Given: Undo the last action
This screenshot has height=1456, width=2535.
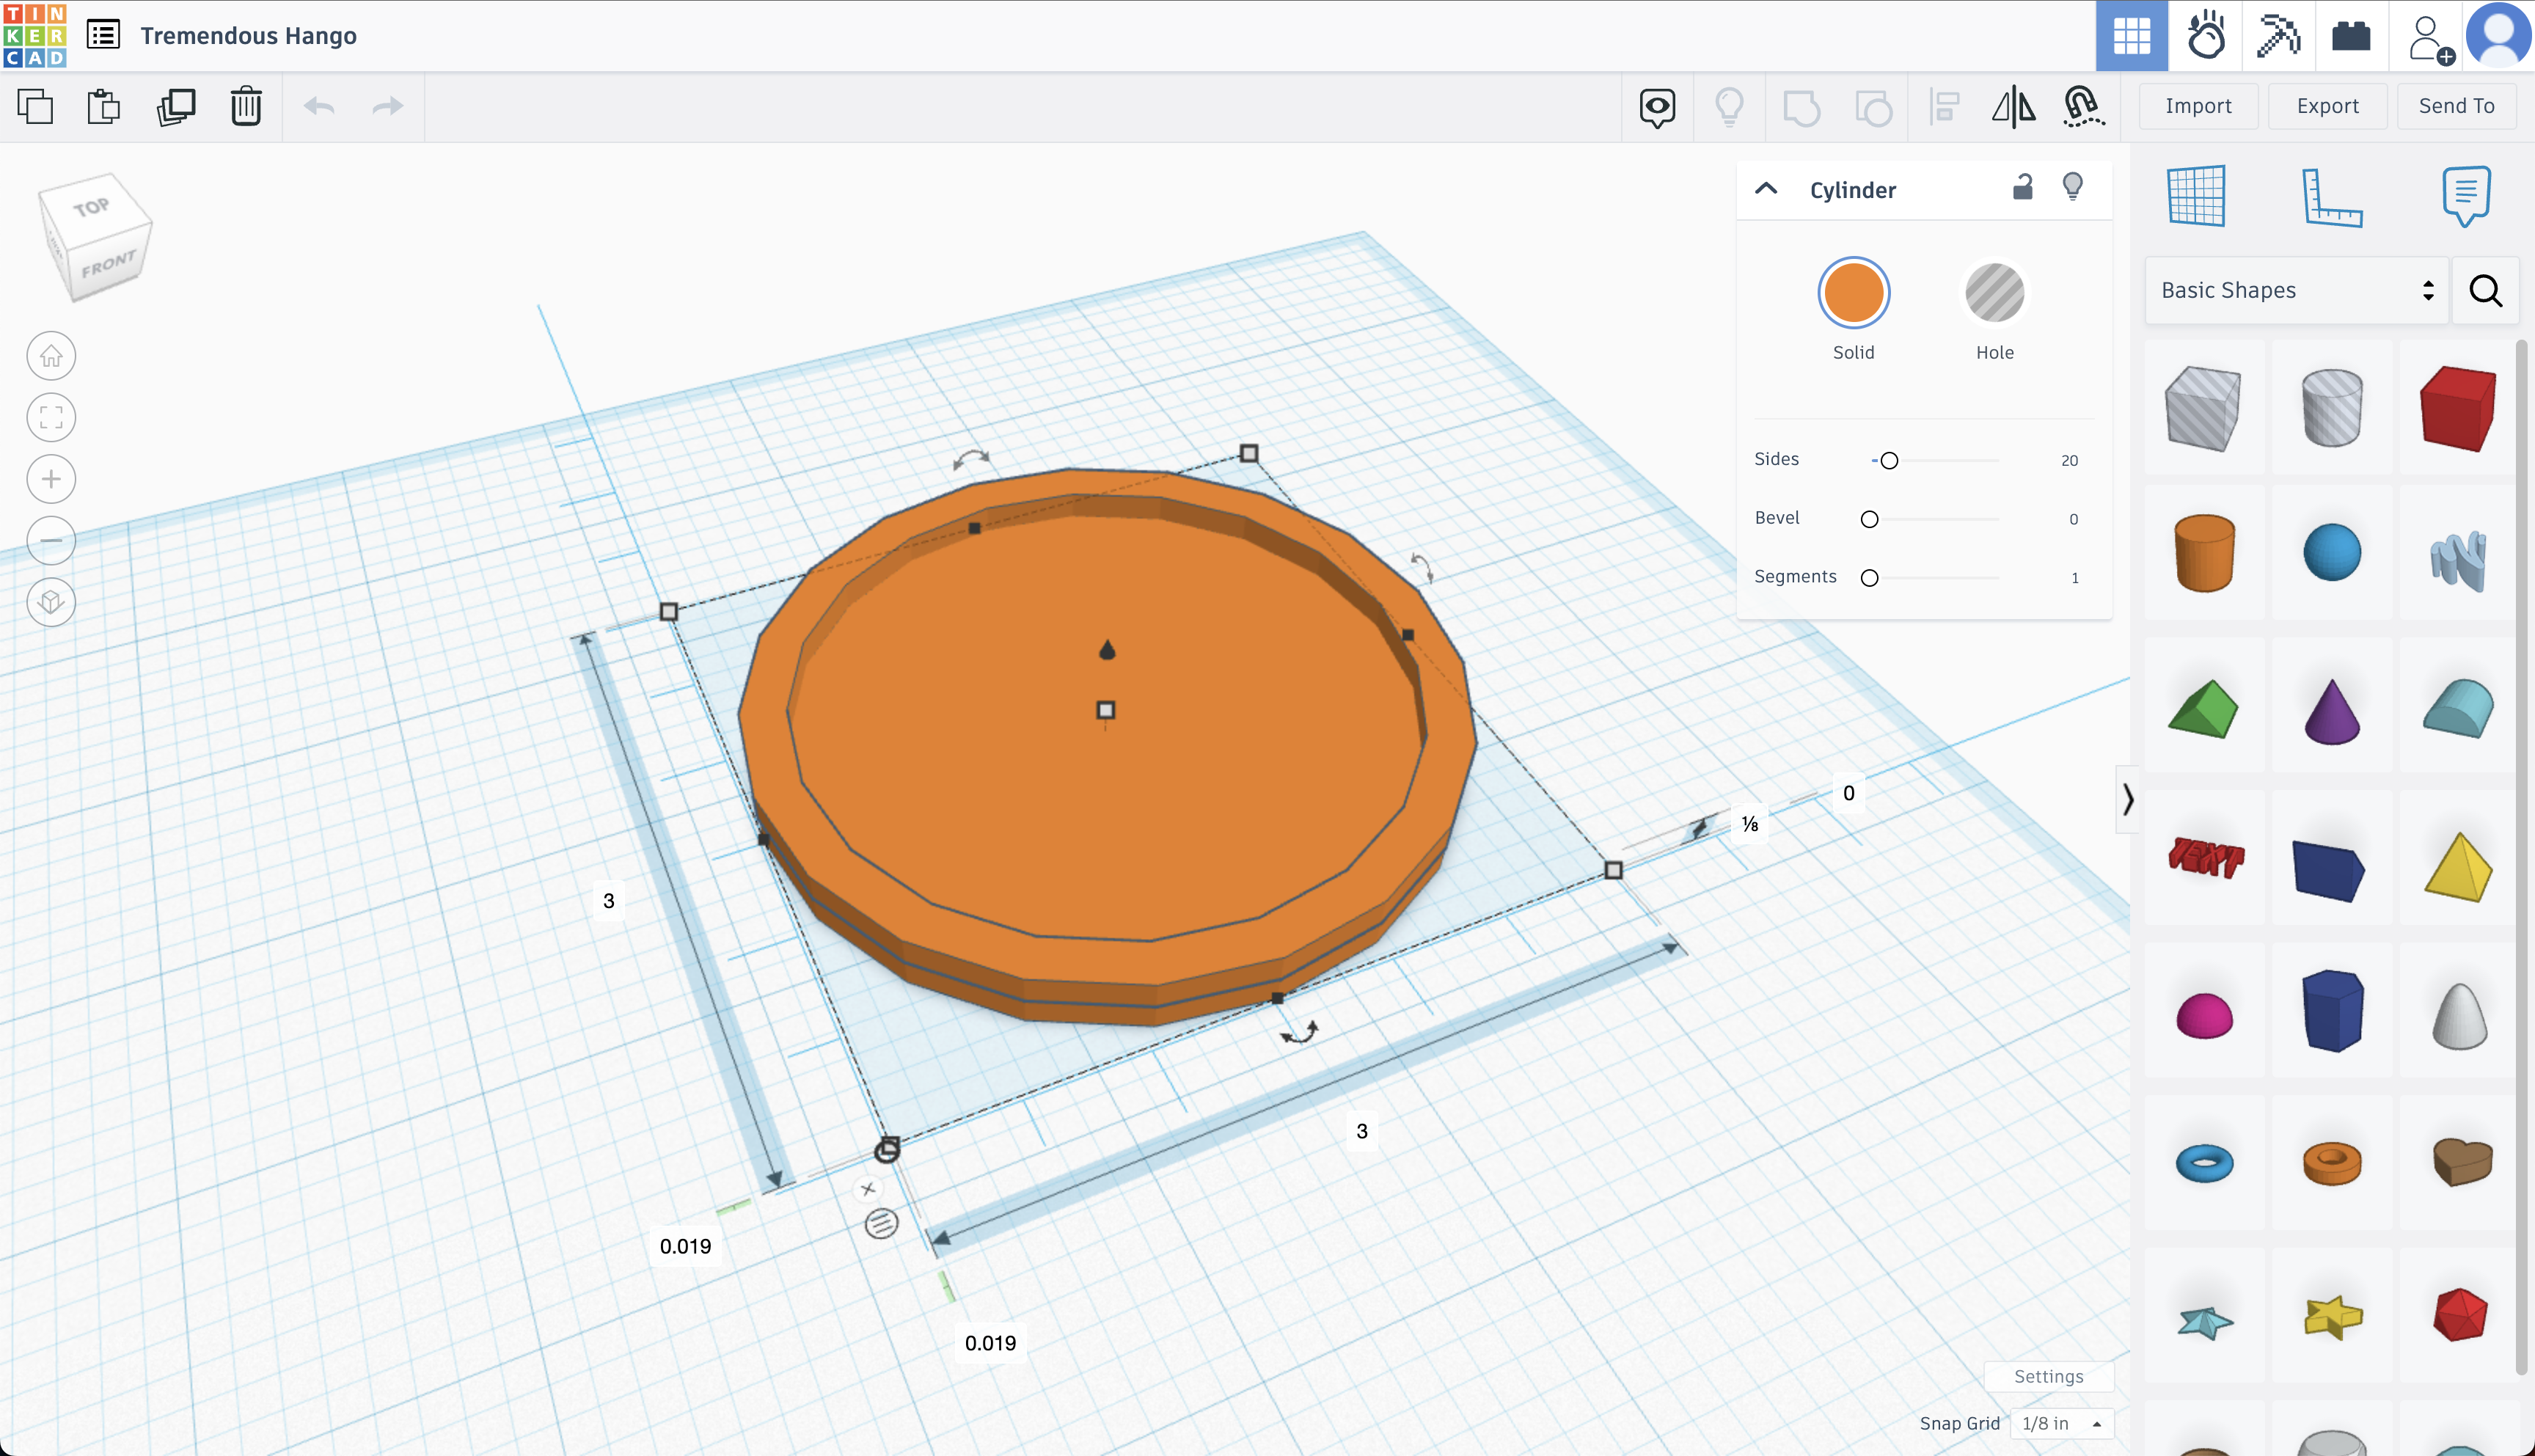Looking at the screenshot, I should click(319, 106).
